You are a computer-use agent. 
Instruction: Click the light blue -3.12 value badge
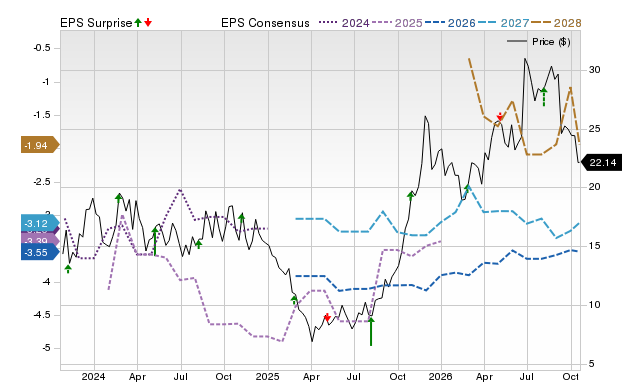click(40, 223)
